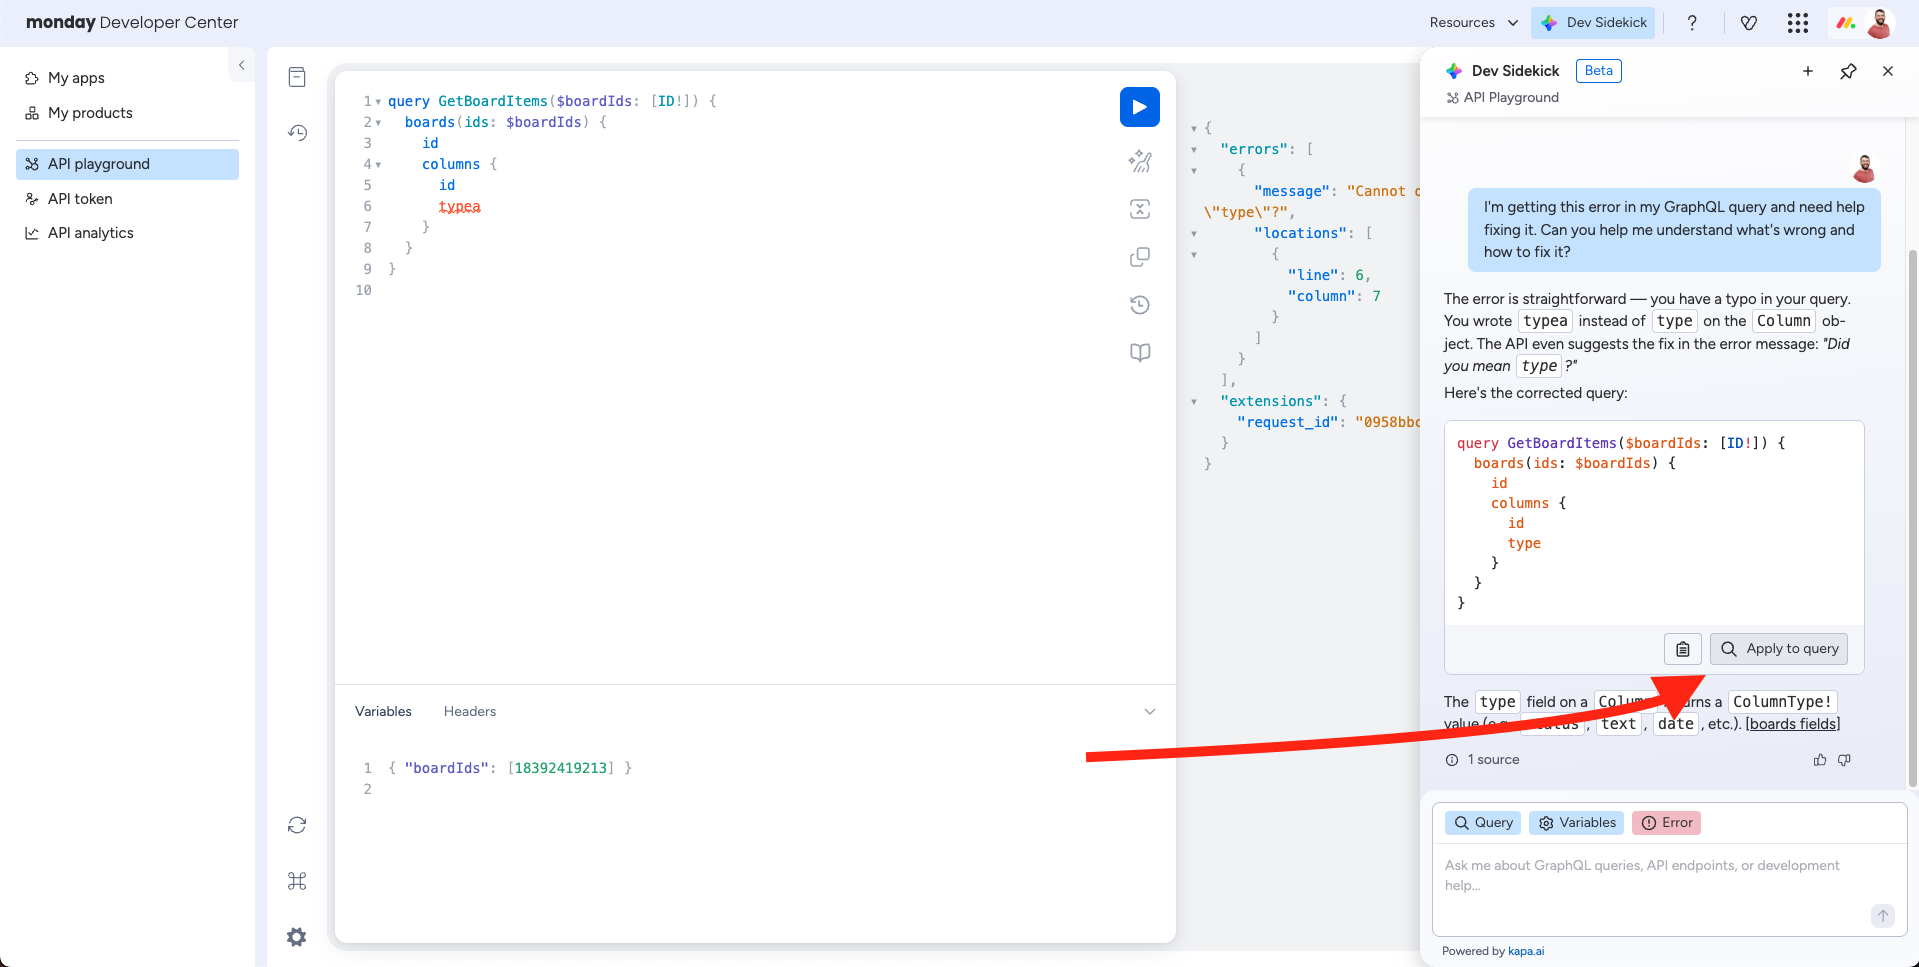The height and width of the screenshot is (967, 1919).
Task: Click the prettify query magic wand icon
Action: (x=1140, y=161)
